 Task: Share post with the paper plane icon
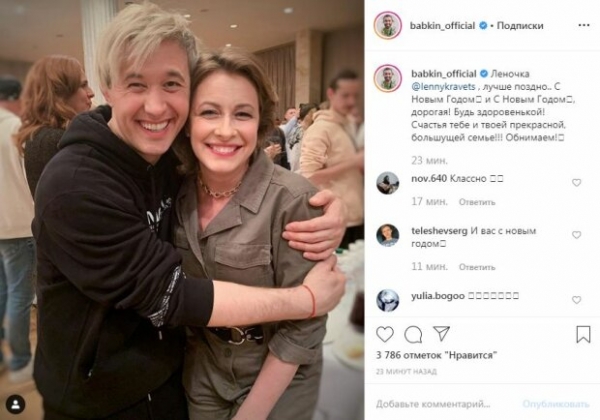tap(442, 334)
